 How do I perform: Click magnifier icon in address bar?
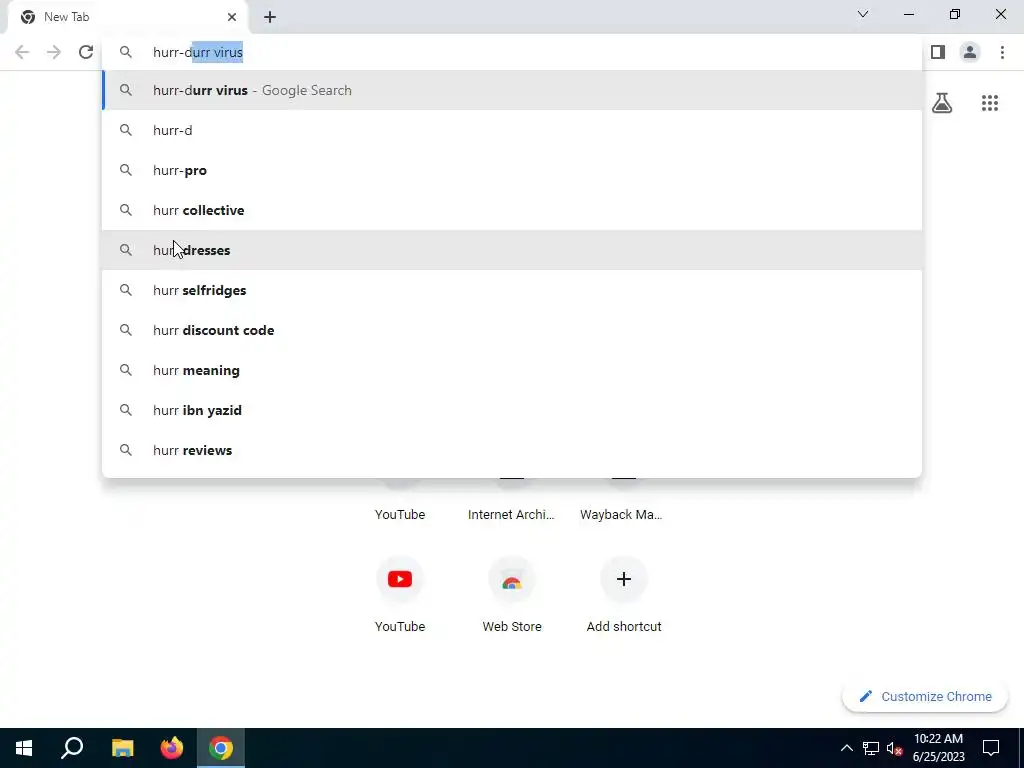[x=126, y=52]
